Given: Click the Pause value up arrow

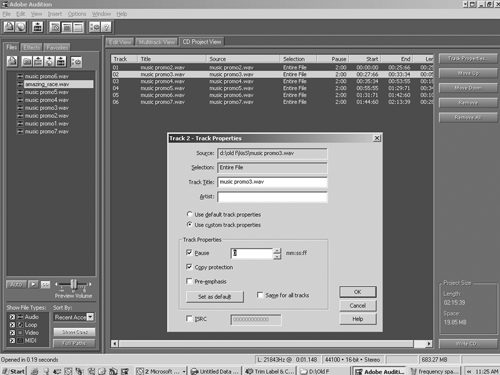Looking at the screenshot, I should 277,251.
